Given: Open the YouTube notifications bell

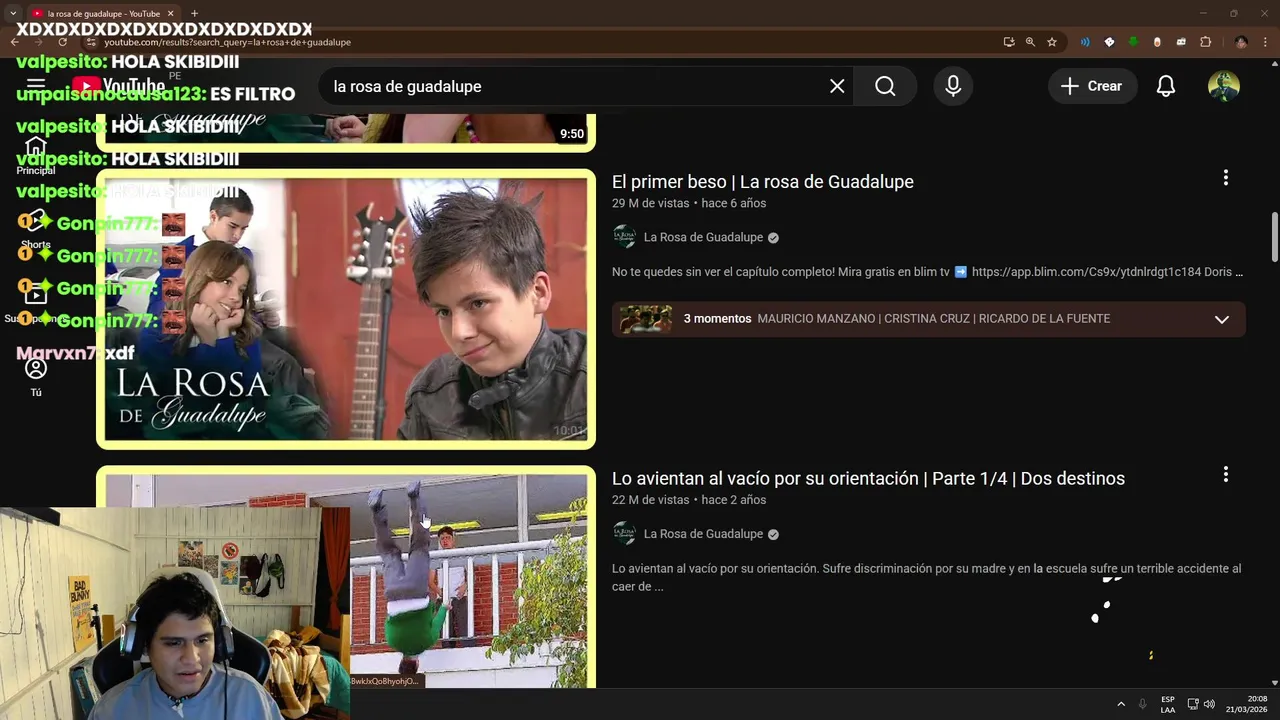Looking at the screenshot, I should 1166,86.
